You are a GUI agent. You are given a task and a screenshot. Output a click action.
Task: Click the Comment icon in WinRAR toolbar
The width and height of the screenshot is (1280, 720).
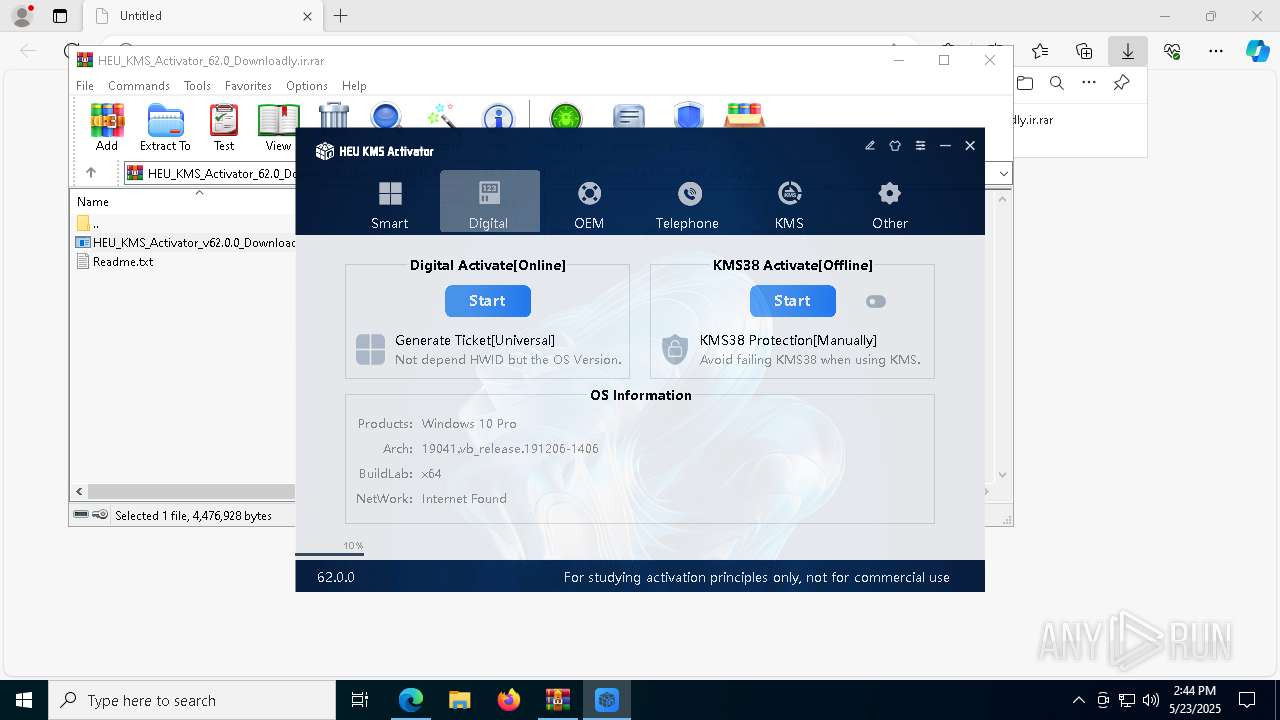pos(628,116)
